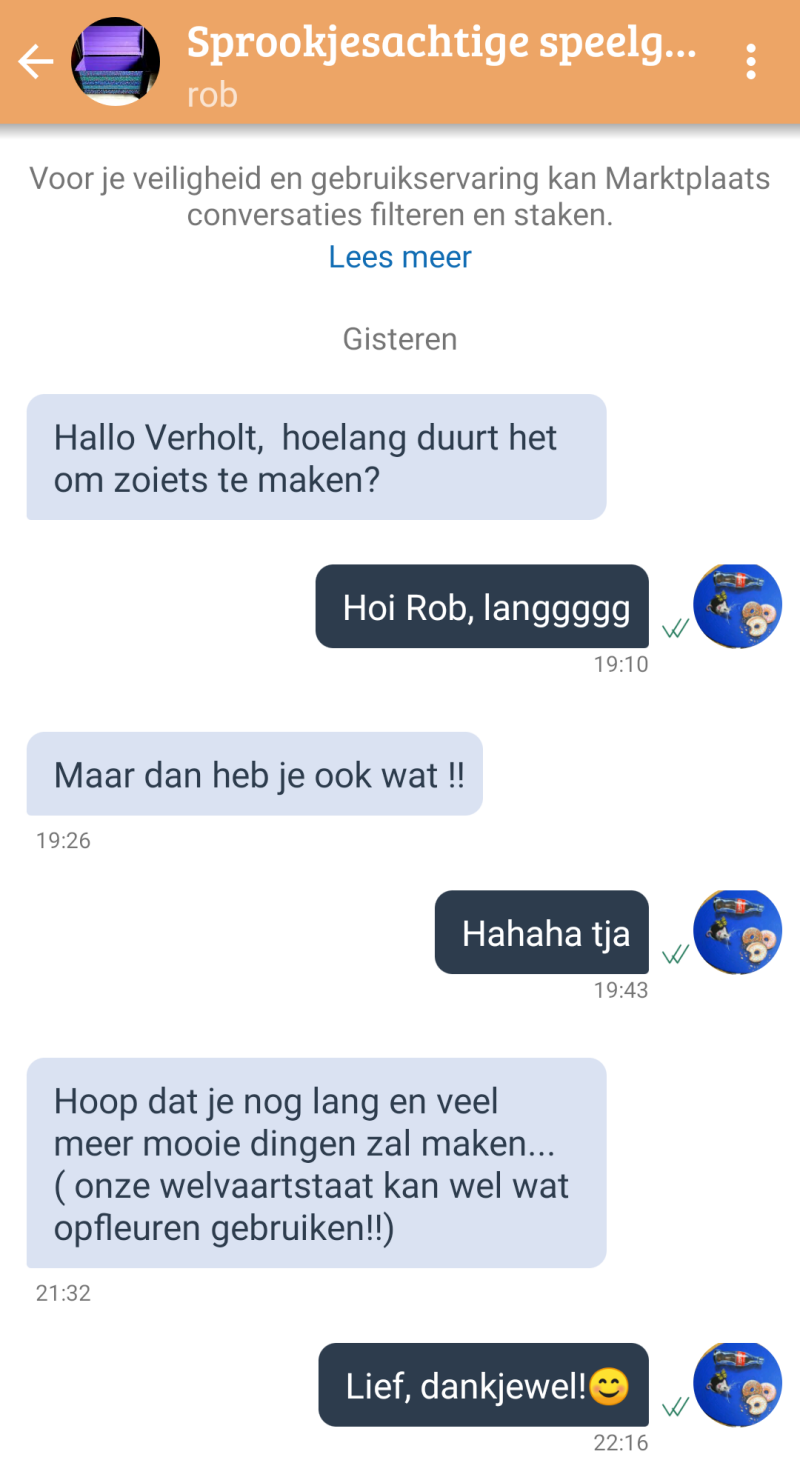Tap the username rob in header
800x1460 pixels.
pyautogui.click(x=212, y=94)
